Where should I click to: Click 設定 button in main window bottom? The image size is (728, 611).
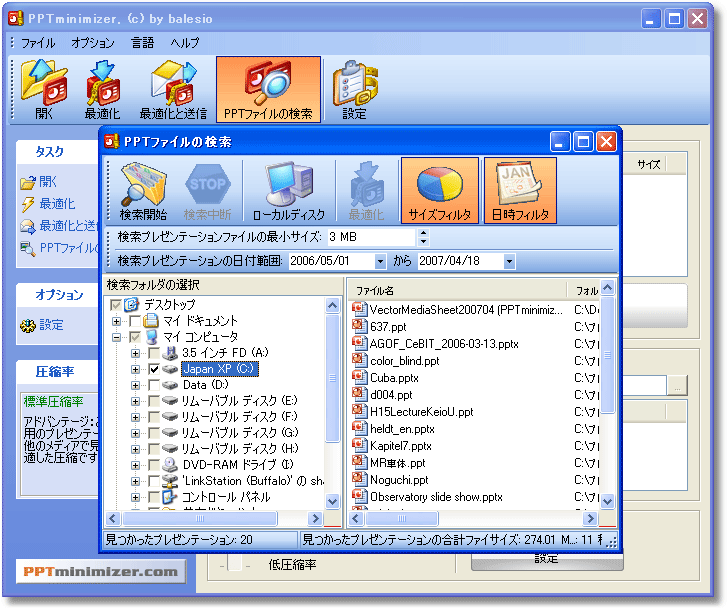coord(546,560)
